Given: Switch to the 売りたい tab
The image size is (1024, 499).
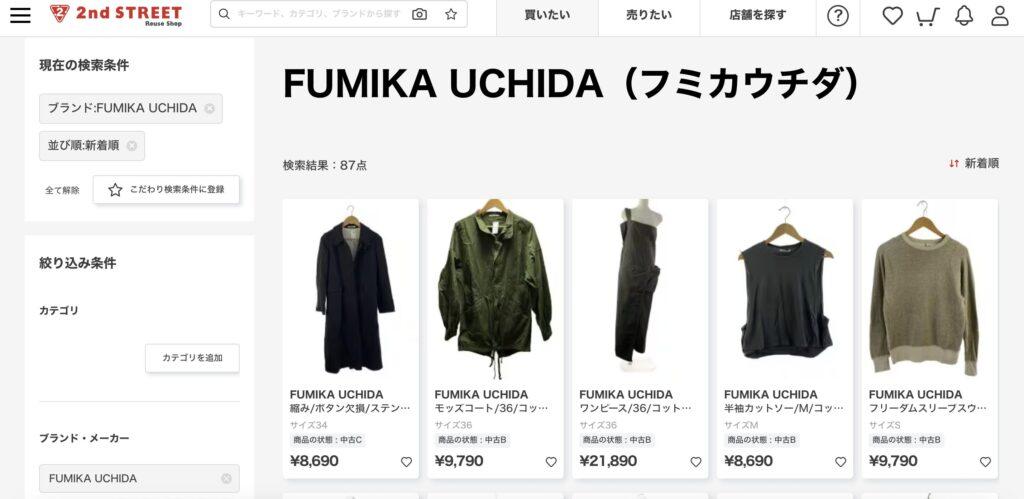Looking at the screenshot, I should click(x=648, y=15).
